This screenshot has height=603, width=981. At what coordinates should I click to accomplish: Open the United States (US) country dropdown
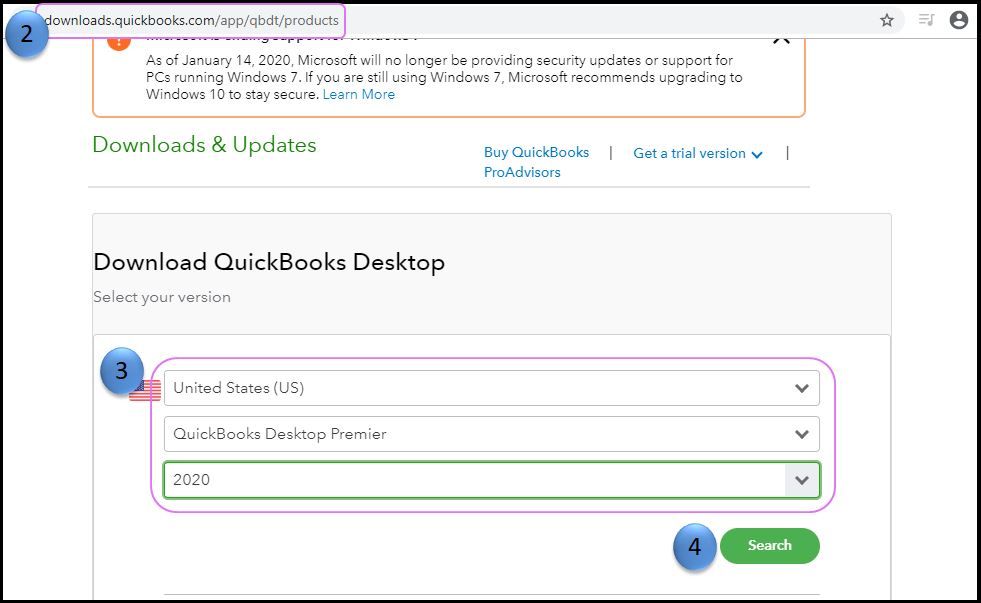point(491,388)
